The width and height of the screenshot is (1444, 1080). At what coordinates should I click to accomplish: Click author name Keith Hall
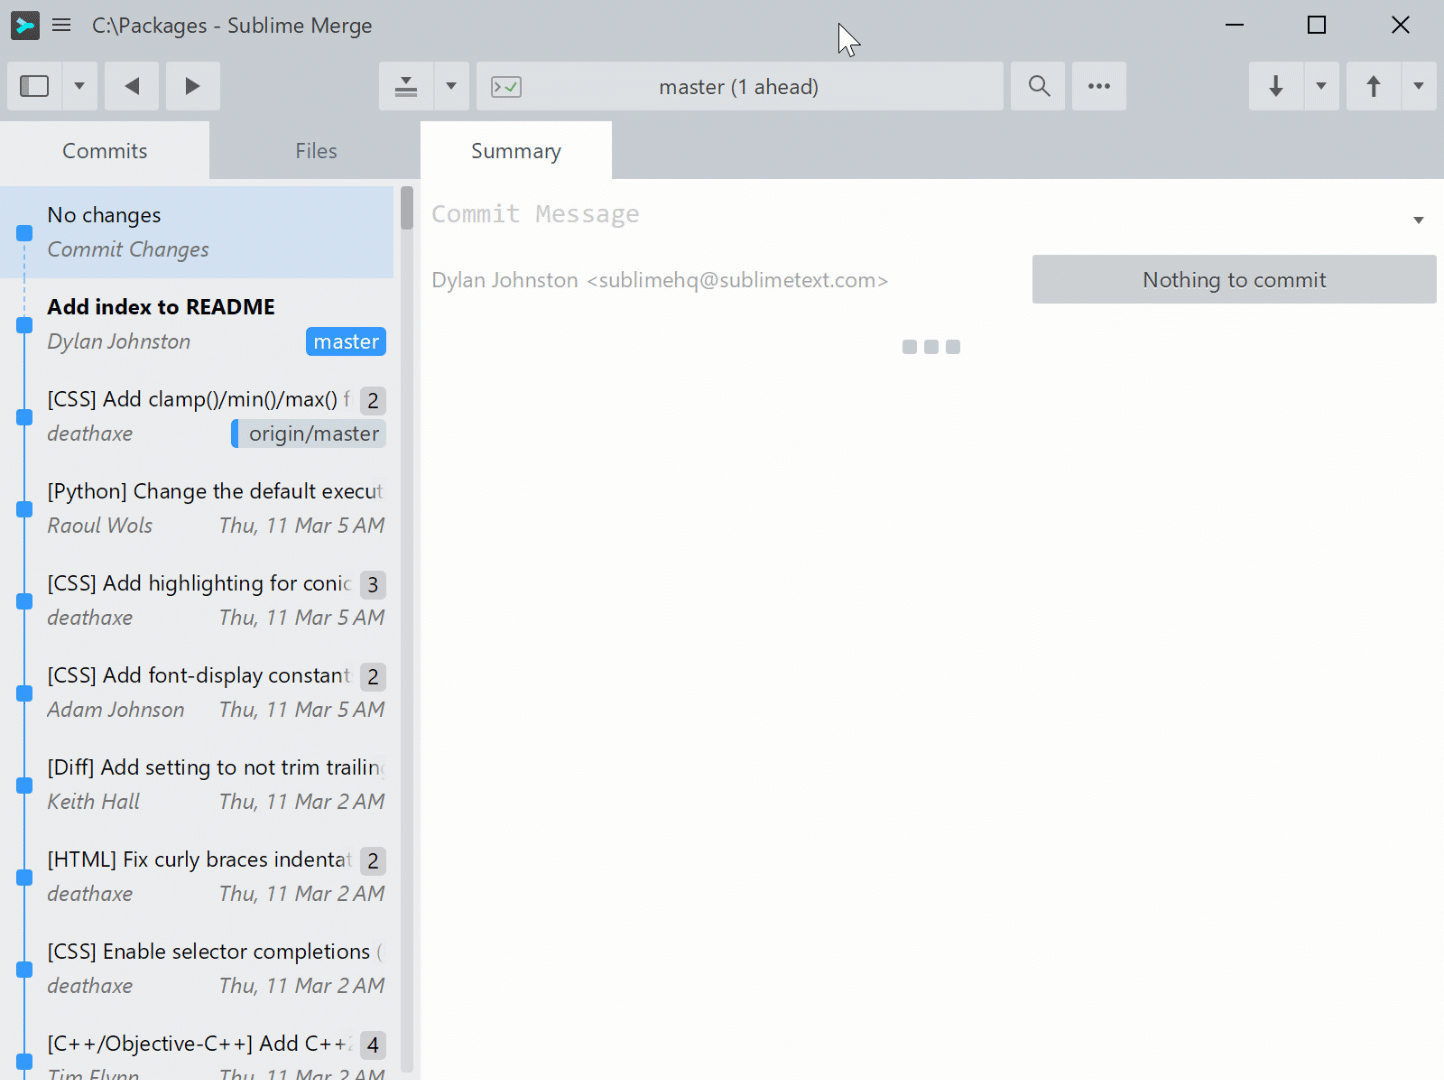tap(94, 802)
